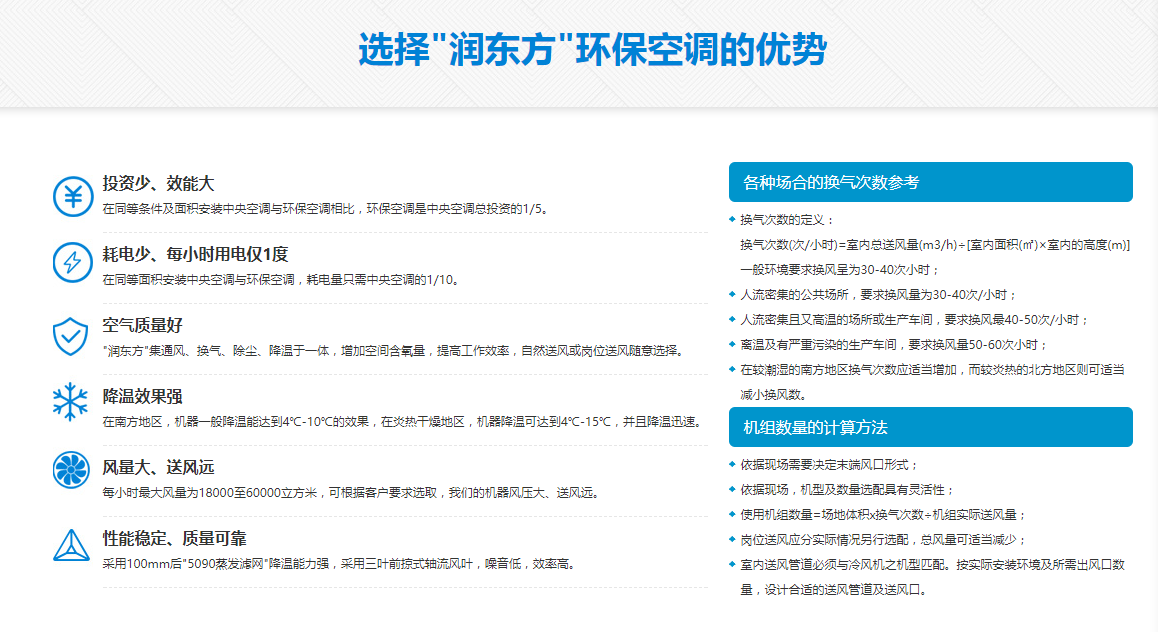Click the shield checkmark air quality icon
Image resolution: width=1158 pixels, height=632 pixels.
pos(71,335)
